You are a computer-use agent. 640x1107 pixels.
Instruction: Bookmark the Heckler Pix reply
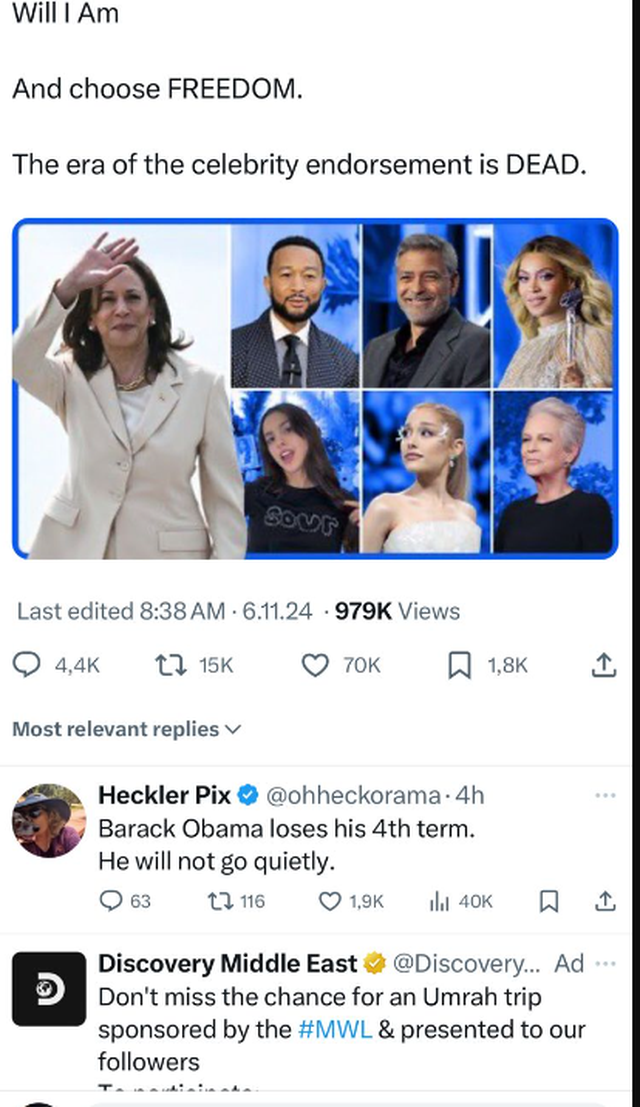coord(549,901)
